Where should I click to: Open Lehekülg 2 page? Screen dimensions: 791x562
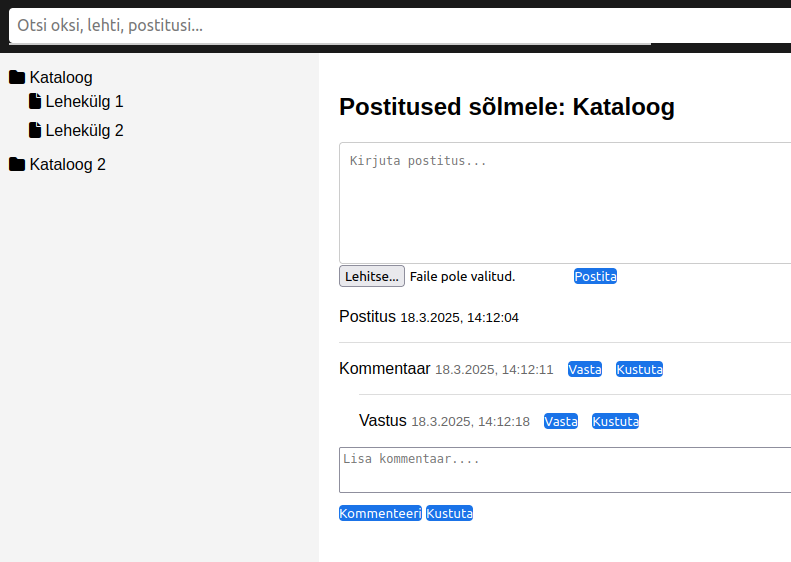pyautogui.click(x=85, y=130)
